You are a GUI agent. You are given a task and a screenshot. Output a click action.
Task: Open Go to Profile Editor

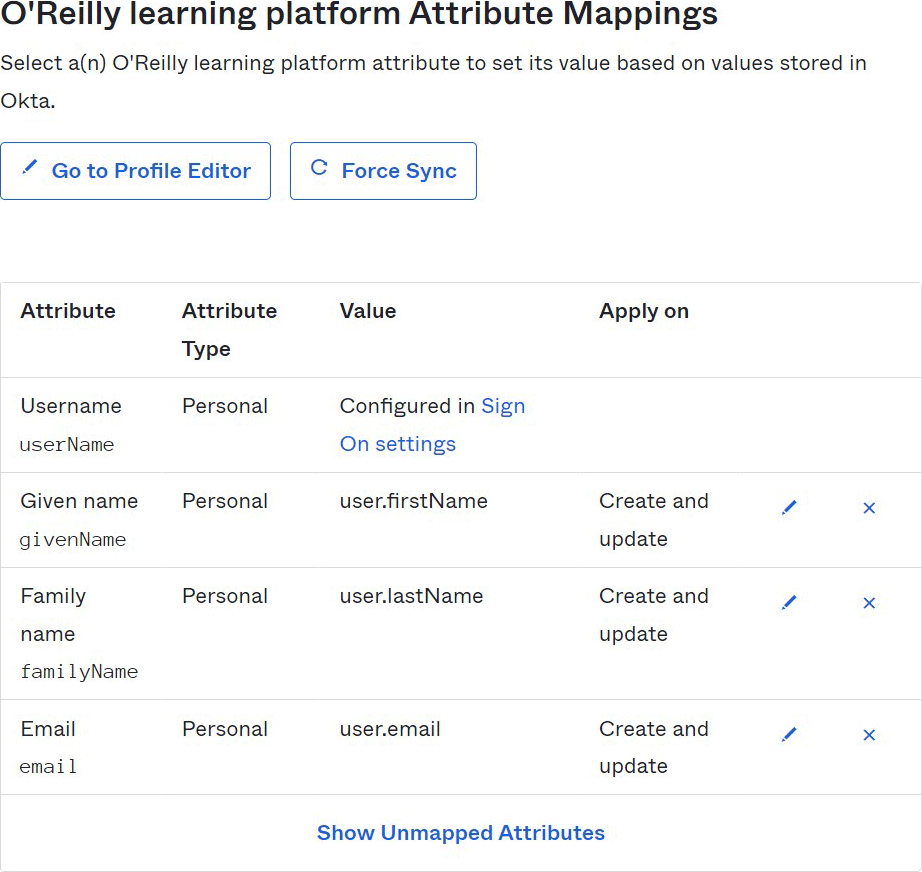click(136, 171)
